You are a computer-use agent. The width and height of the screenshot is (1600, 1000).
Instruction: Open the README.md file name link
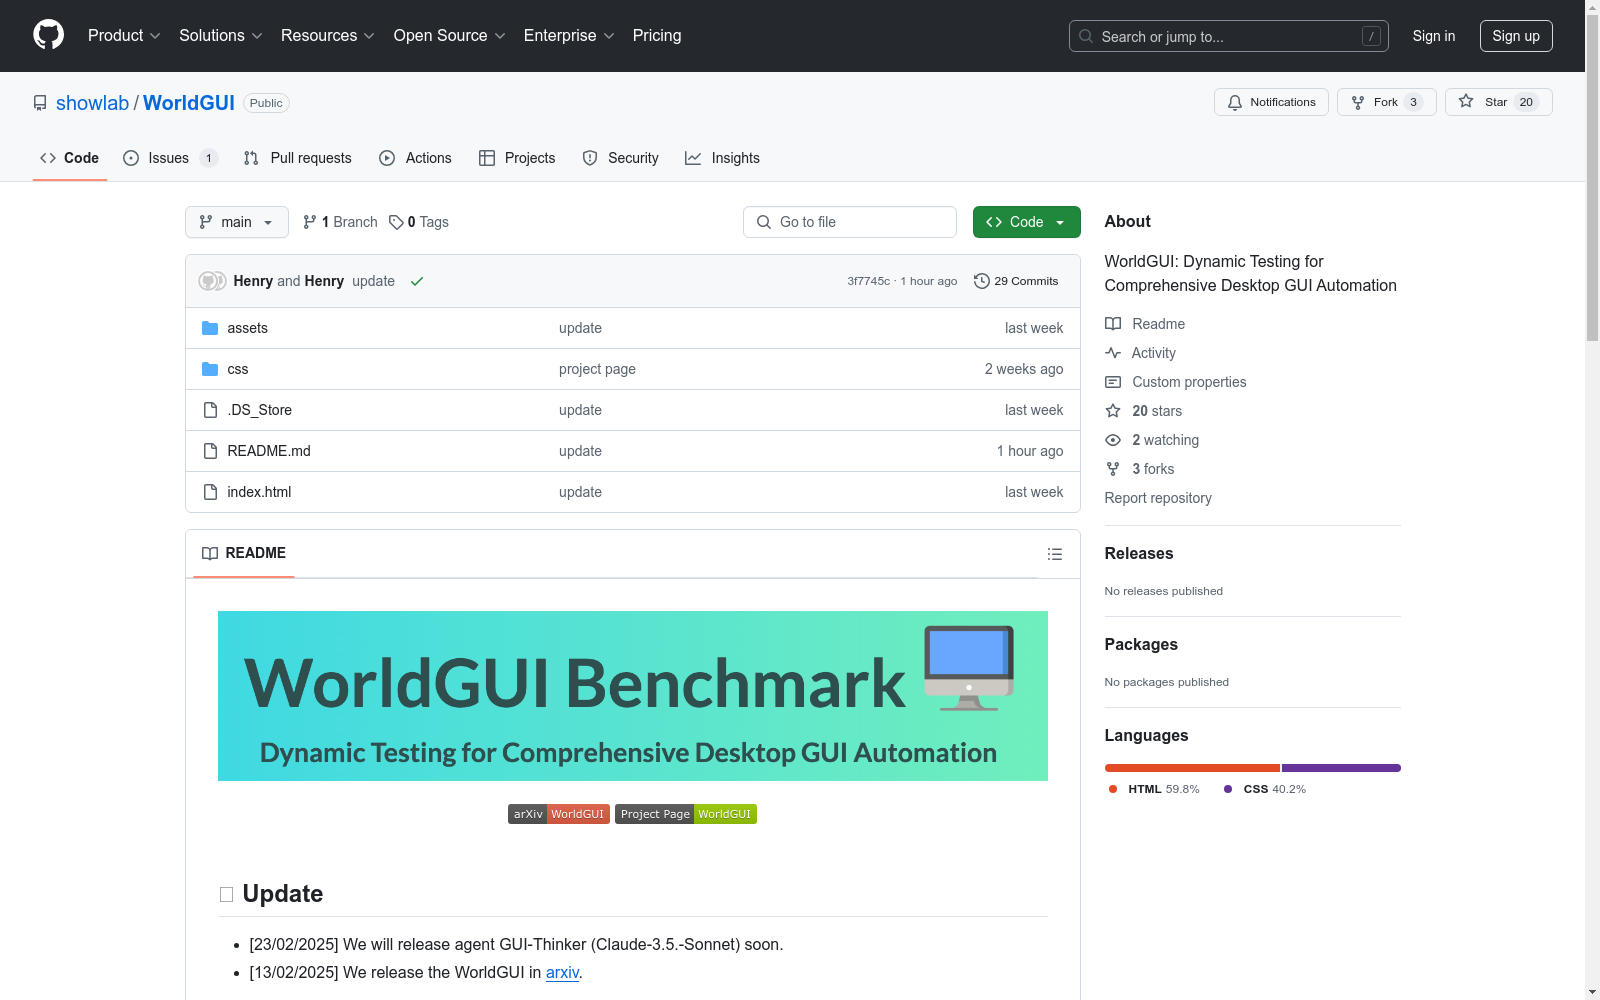269,451
